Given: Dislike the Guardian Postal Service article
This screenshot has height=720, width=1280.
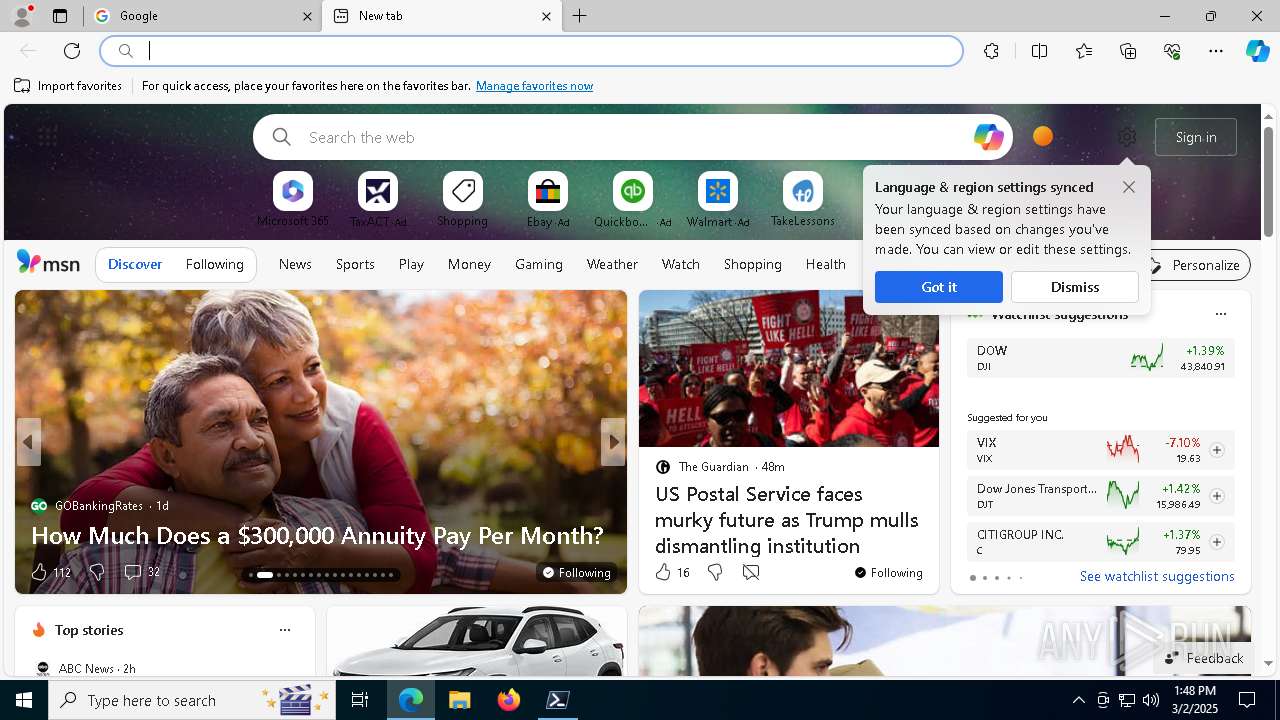Looking at the screenshot, I should [715, 572].
